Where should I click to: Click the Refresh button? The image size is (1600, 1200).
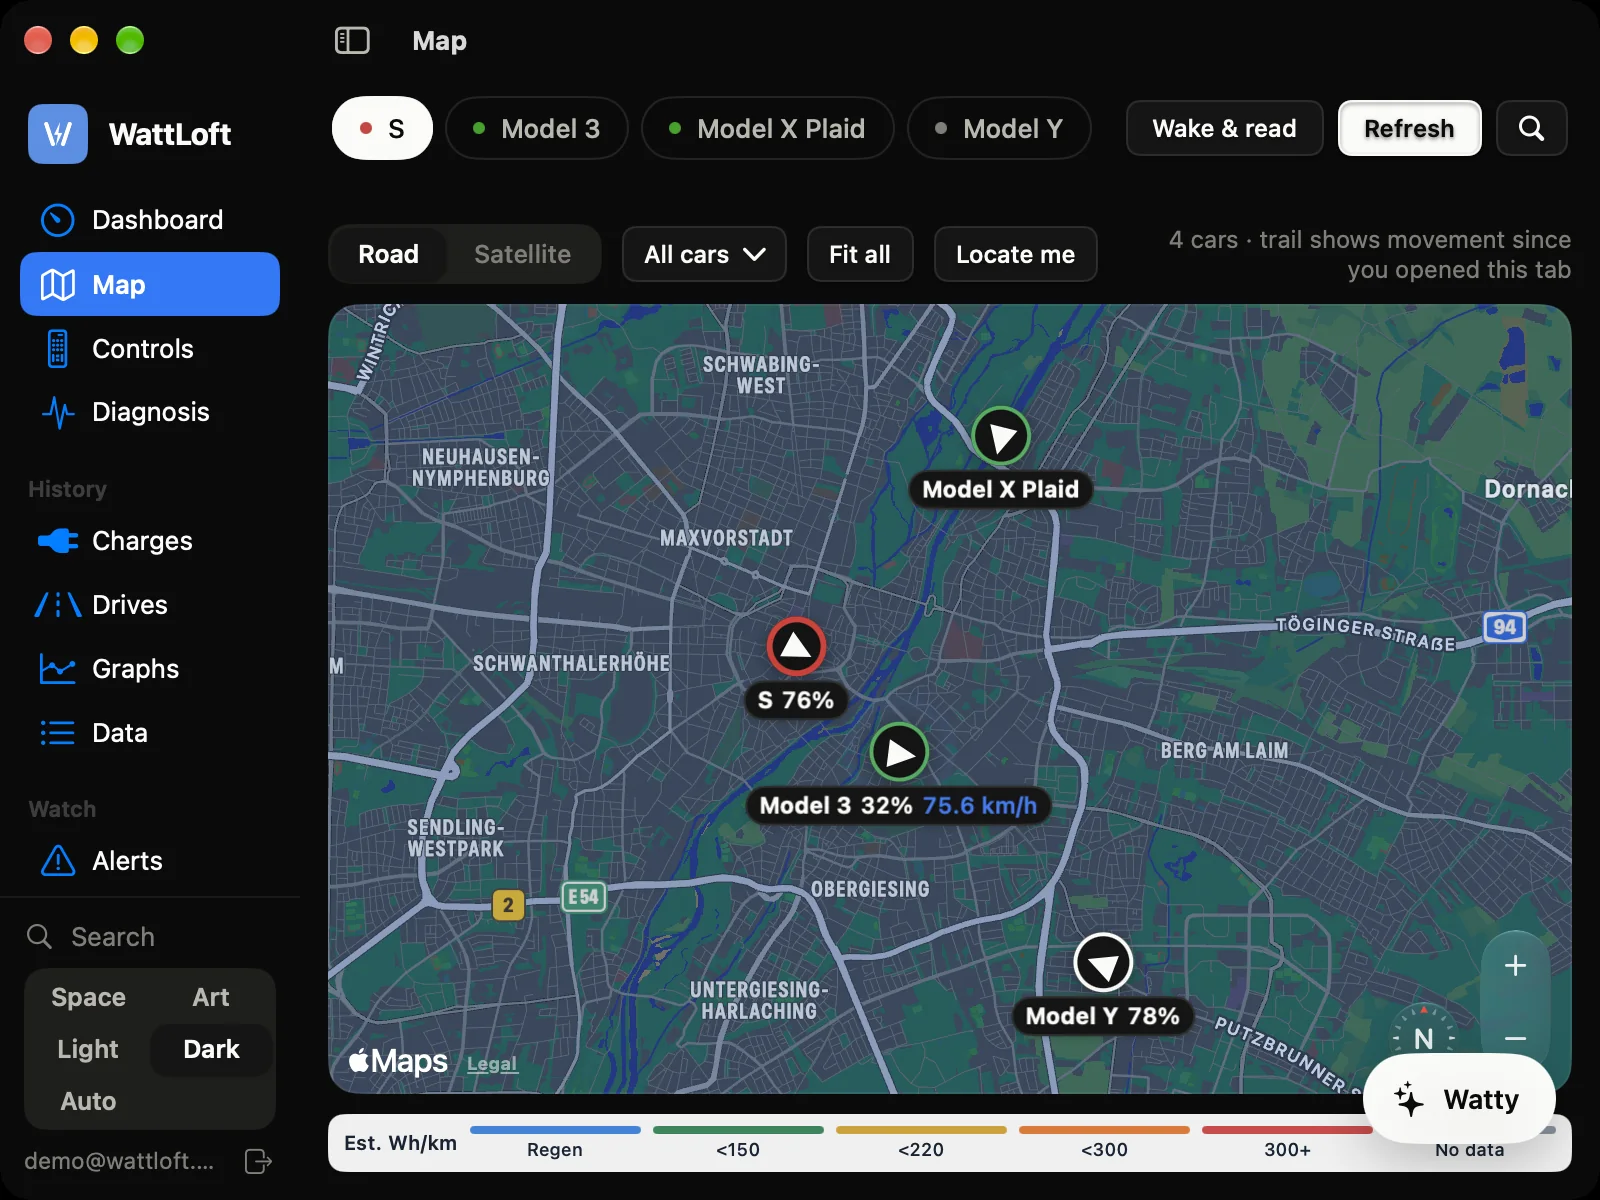coord(1409,128)
